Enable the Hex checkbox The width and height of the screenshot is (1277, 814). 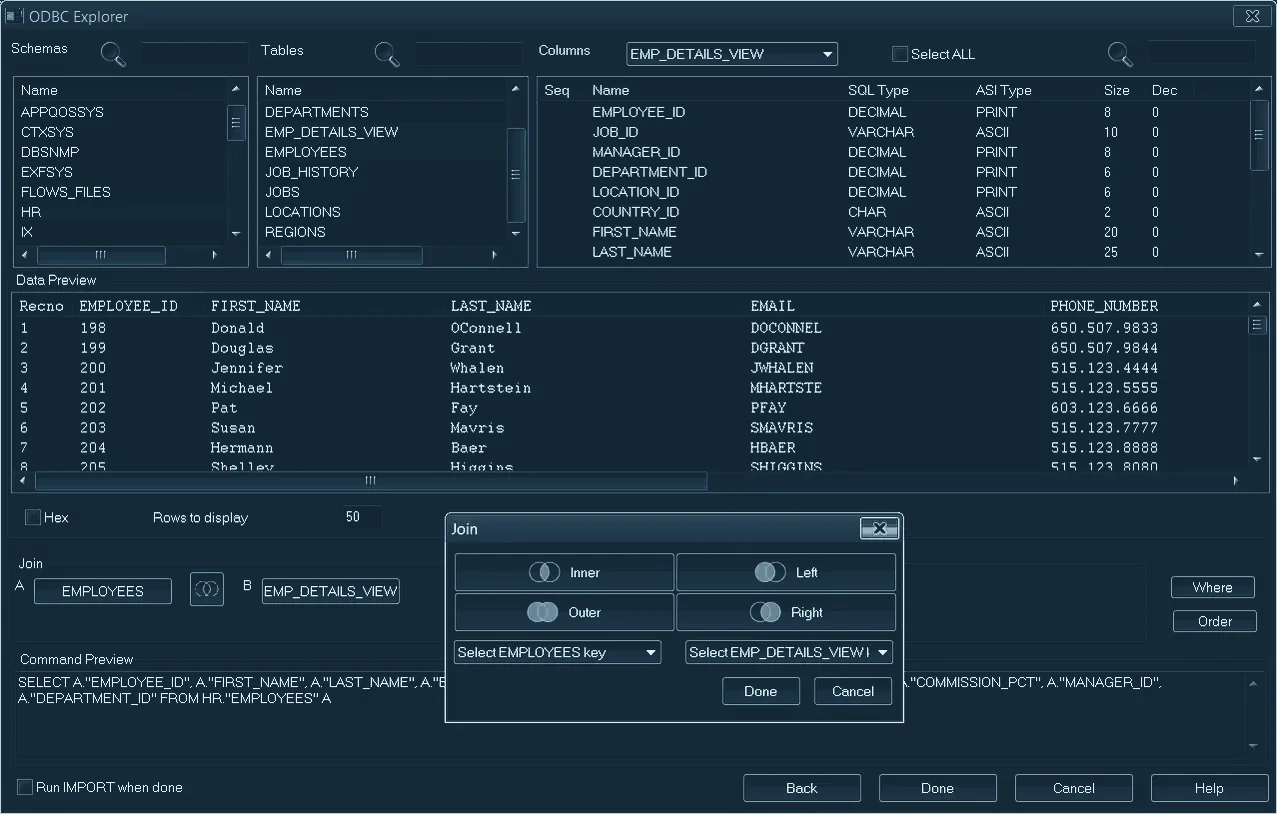[33, 517]
